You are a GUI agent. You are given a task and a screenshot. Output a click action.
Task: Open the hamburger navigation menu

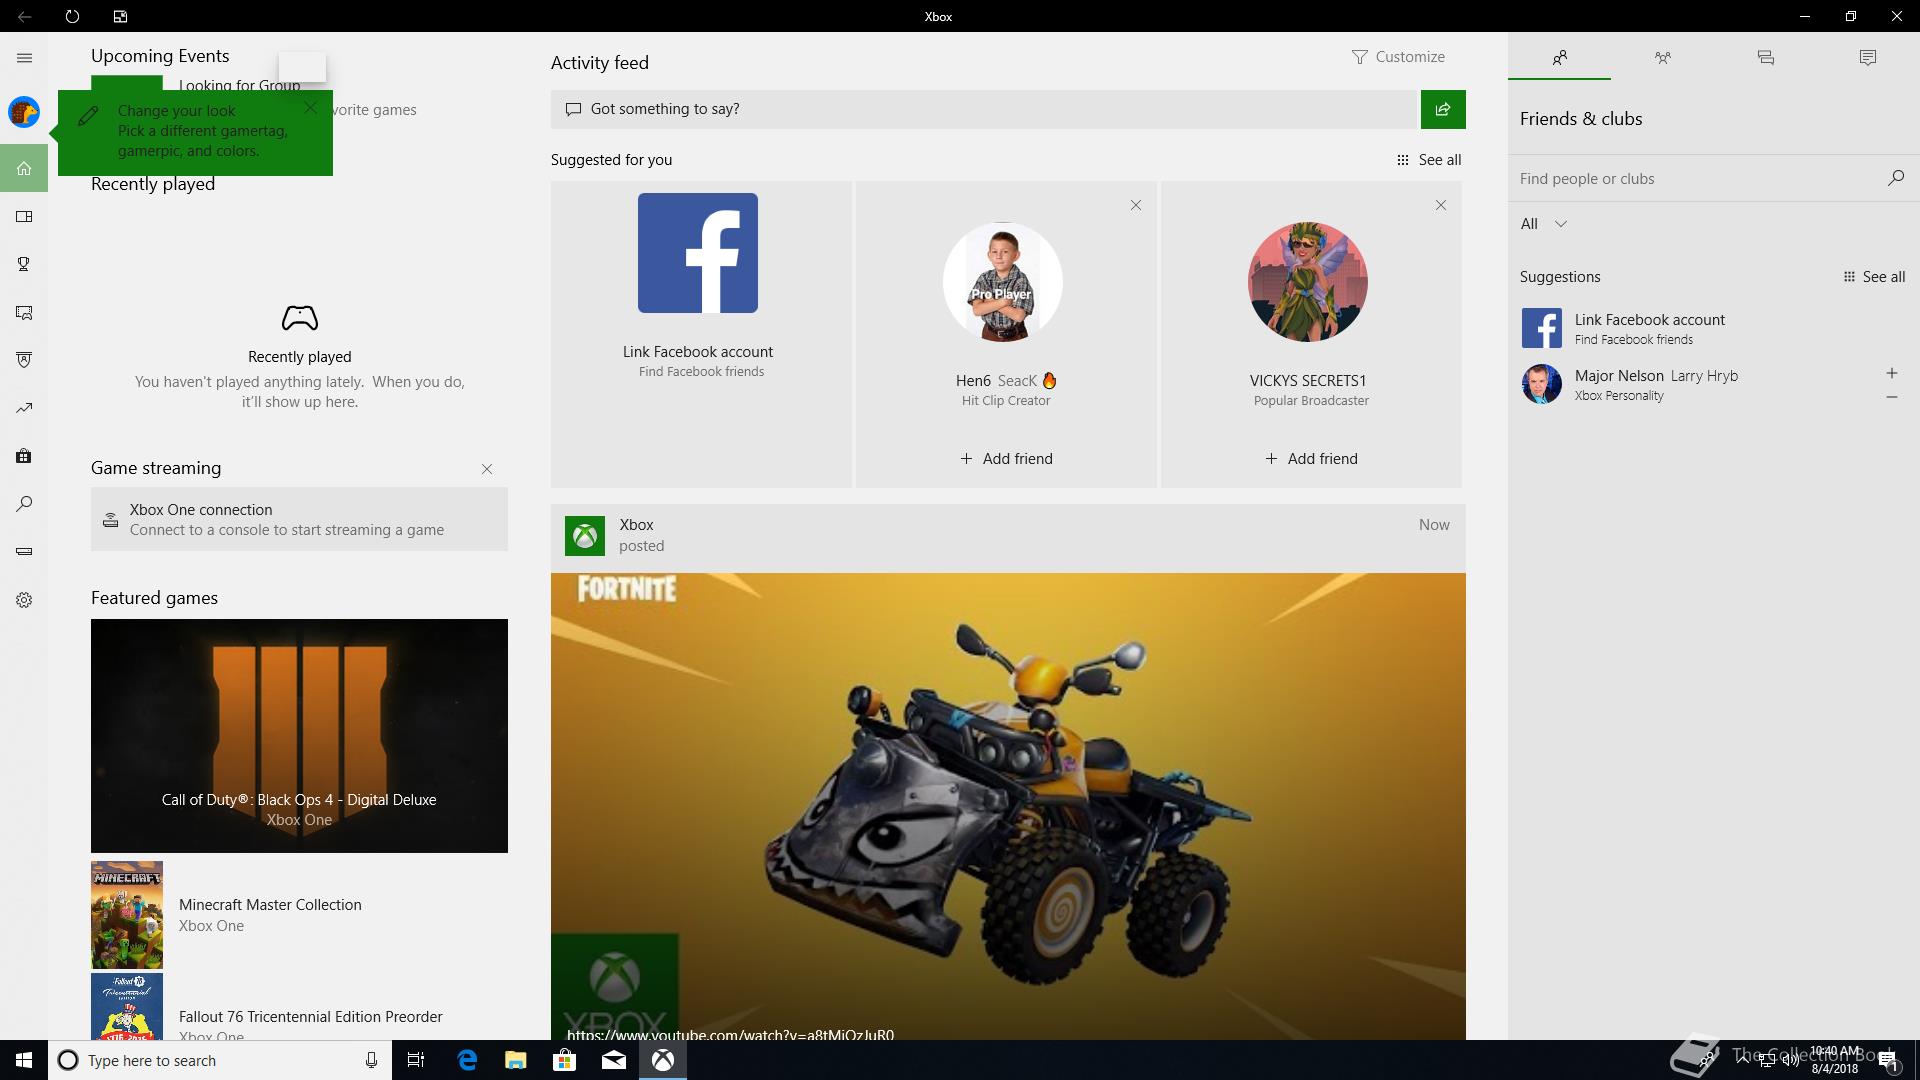click(x=24, y=58)
